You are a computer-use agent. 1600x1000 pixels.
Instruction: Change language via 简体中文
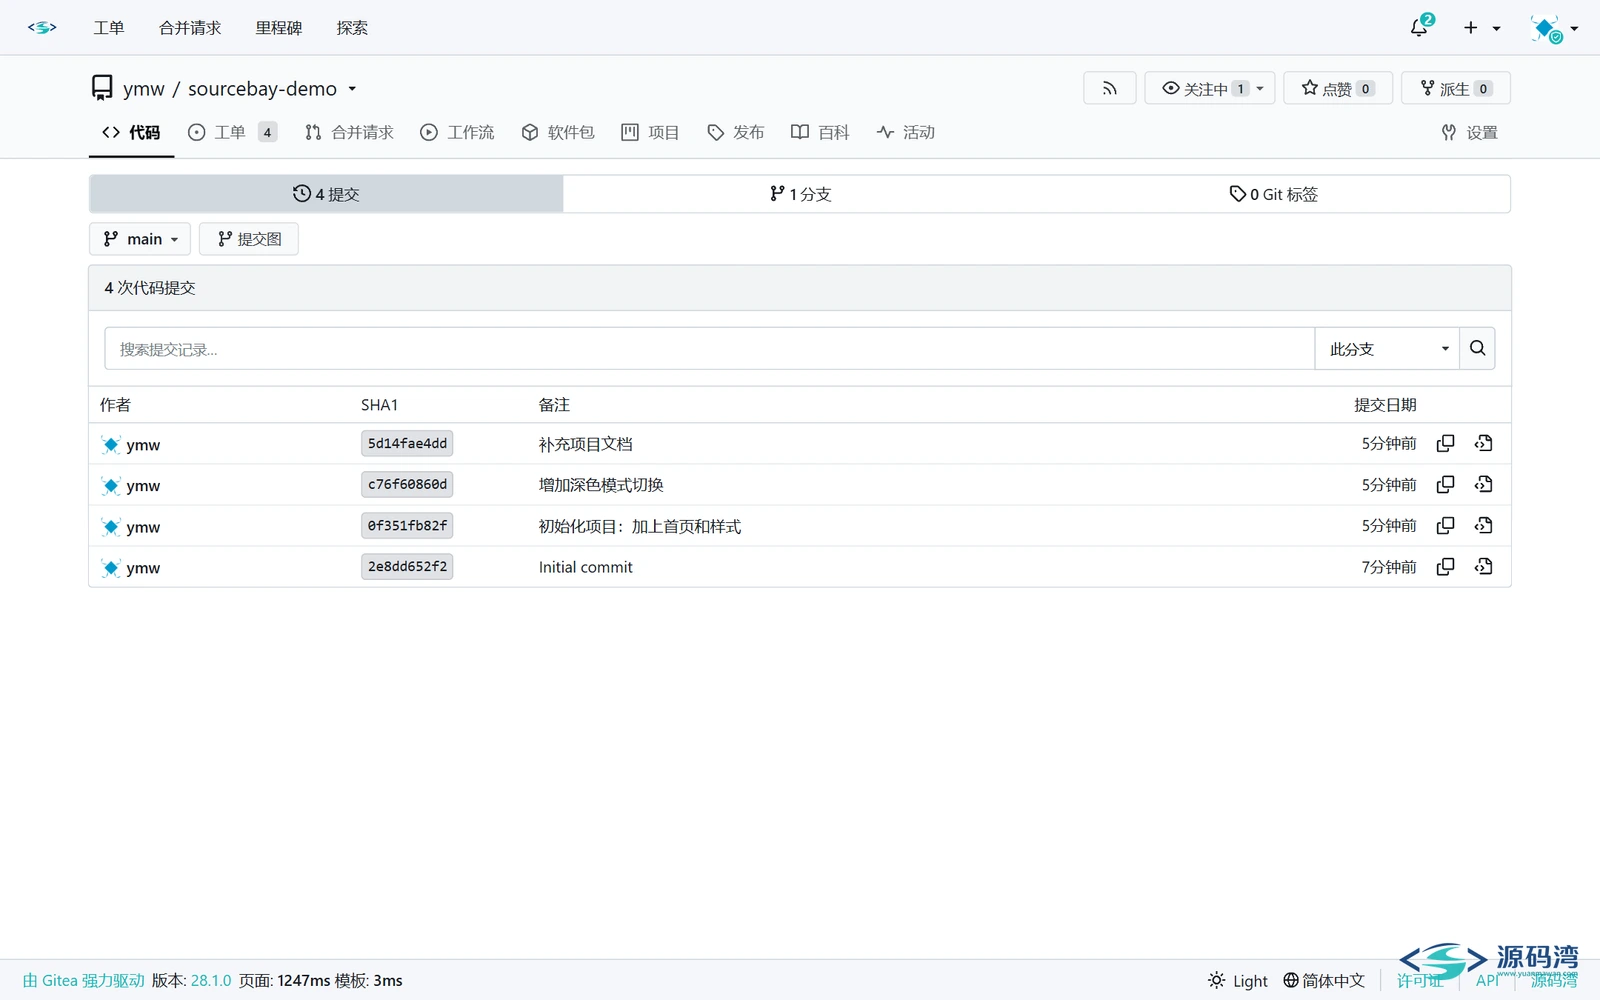(x=1324, y=980)
